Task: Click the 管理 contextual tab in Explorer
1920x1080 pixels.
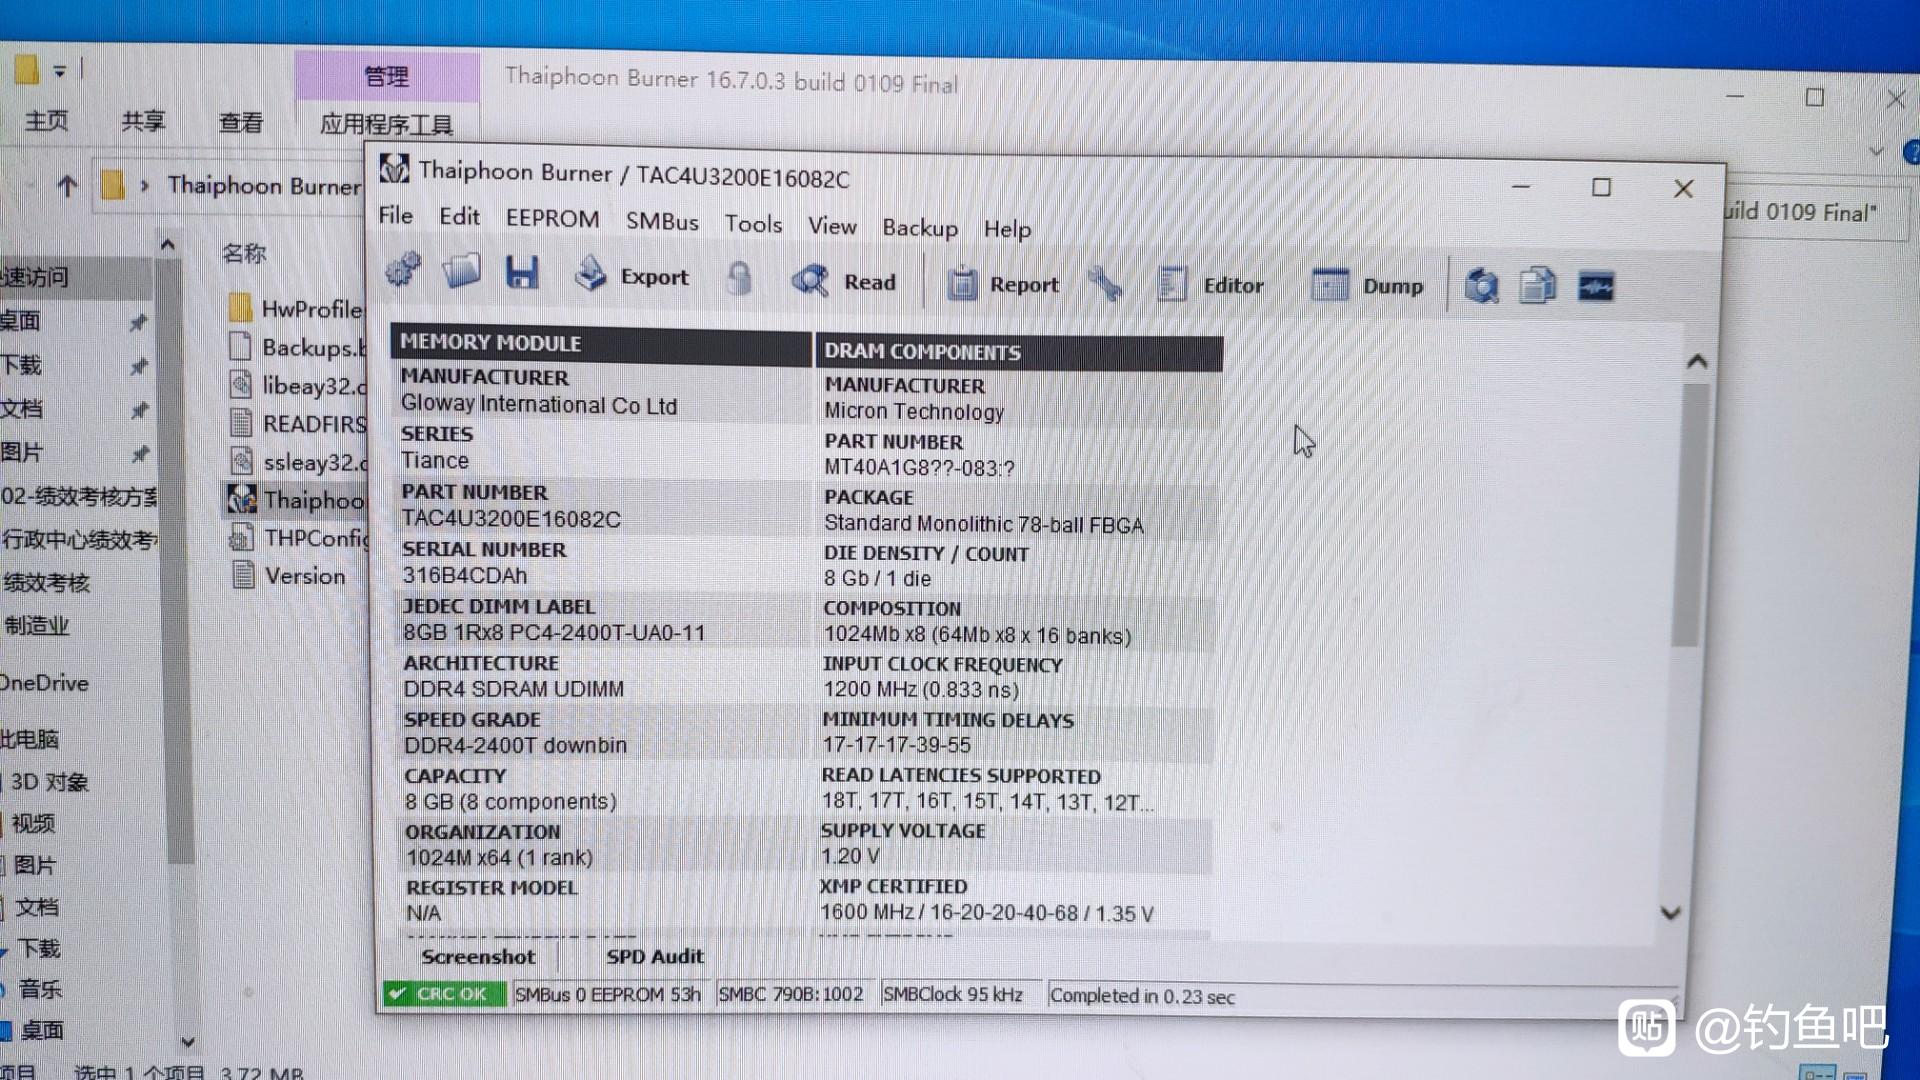Action: (386, 76)
